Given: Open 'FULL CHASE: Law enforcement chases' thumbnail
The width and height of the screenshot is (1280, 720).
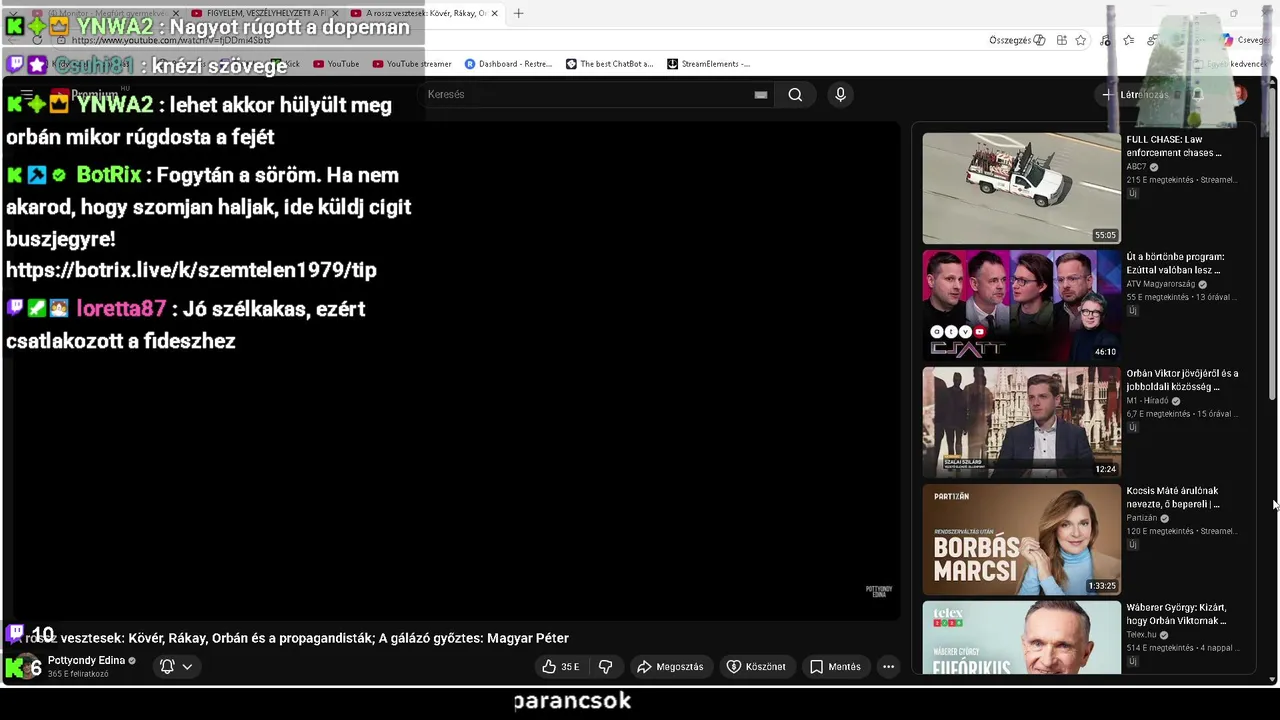Looking at the screenshot, I should click(x=1021, y=188).
